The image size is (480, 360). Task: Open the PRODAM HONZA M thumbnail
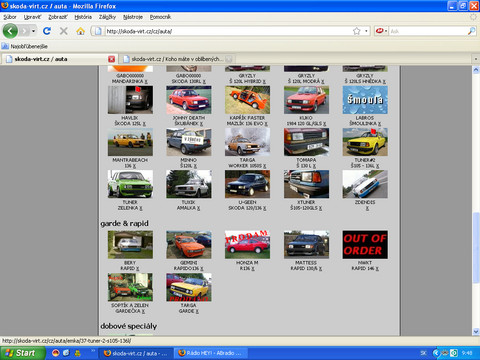coord(247,245)
